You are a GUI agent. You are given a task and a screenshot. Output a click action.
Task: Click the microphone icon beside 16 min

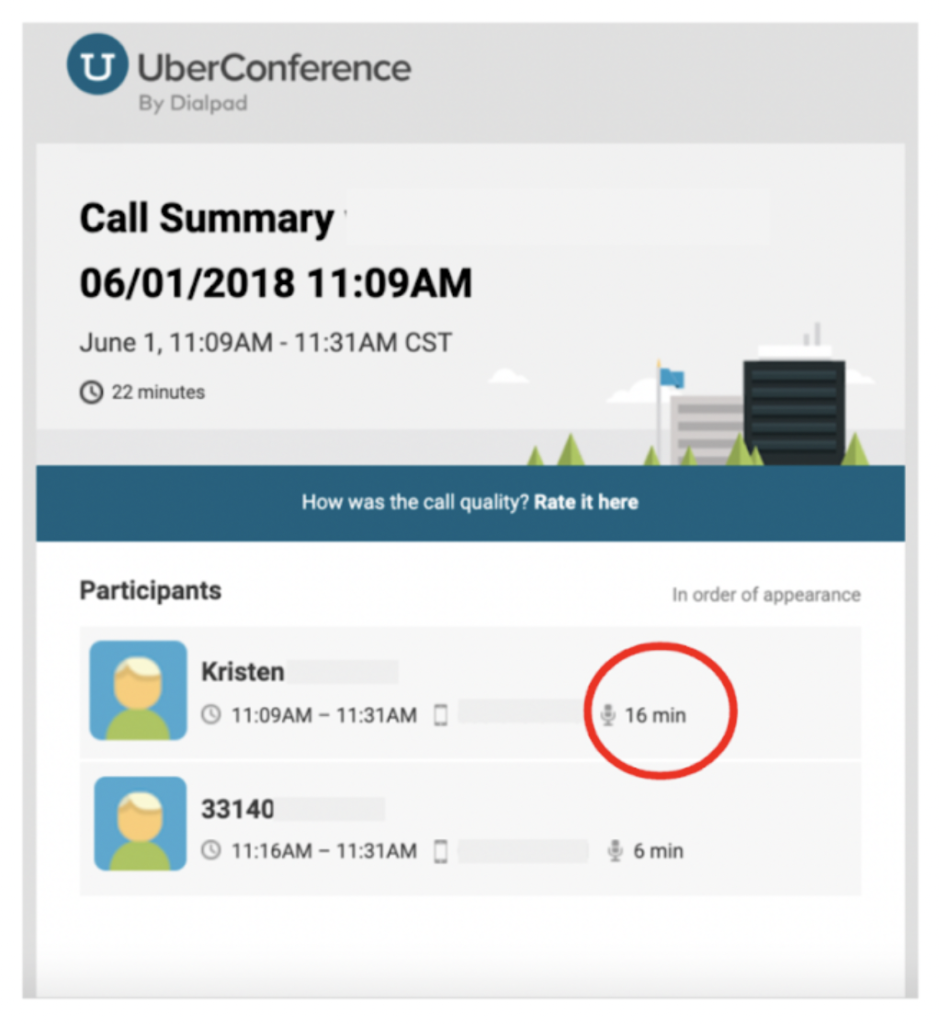pos(608,715)
